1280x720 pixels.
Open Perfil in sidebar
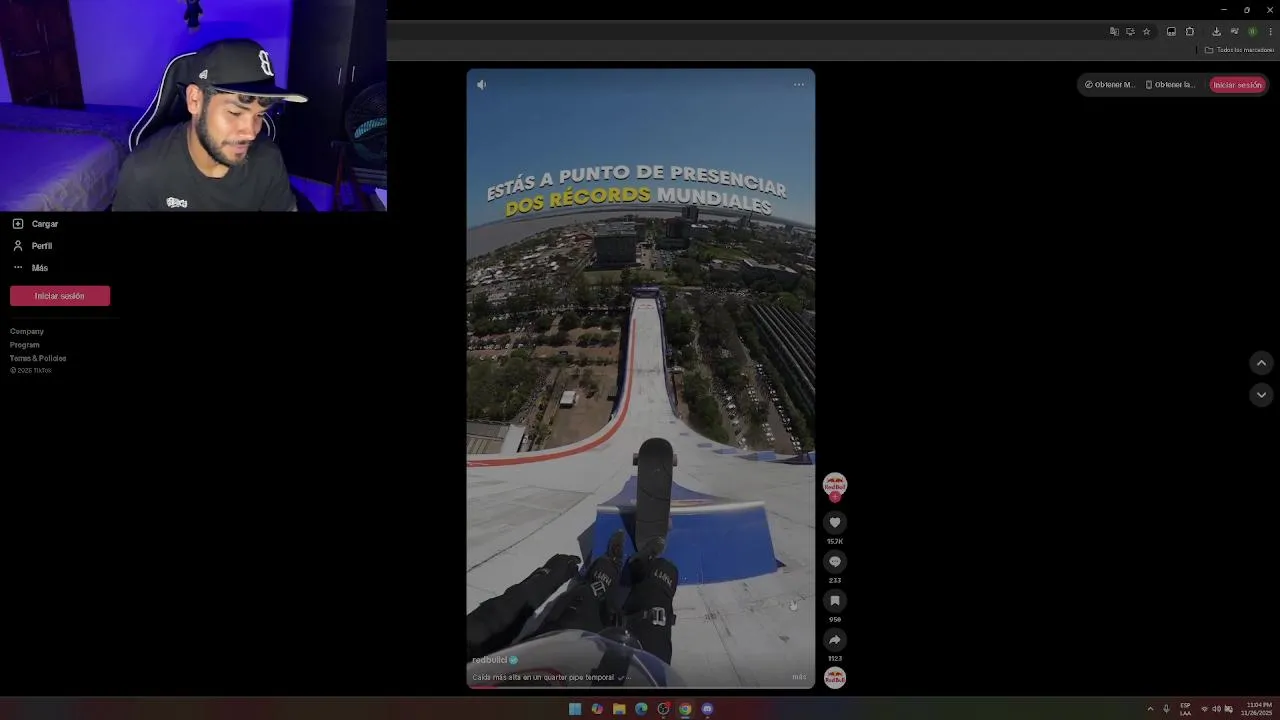tap(32, 246)
